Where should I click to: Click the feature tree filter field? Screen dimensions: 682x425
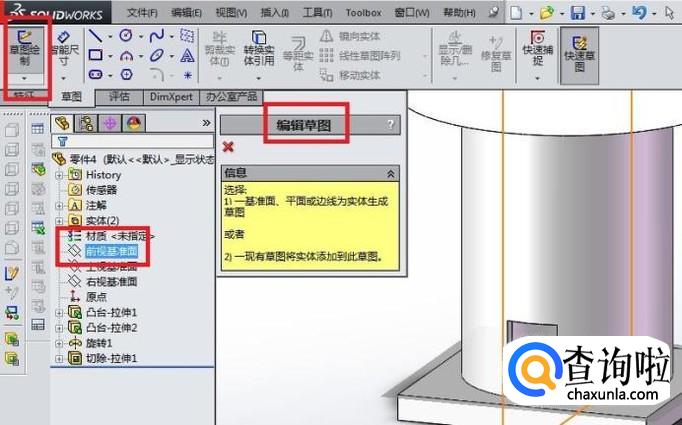pos(133,141)
